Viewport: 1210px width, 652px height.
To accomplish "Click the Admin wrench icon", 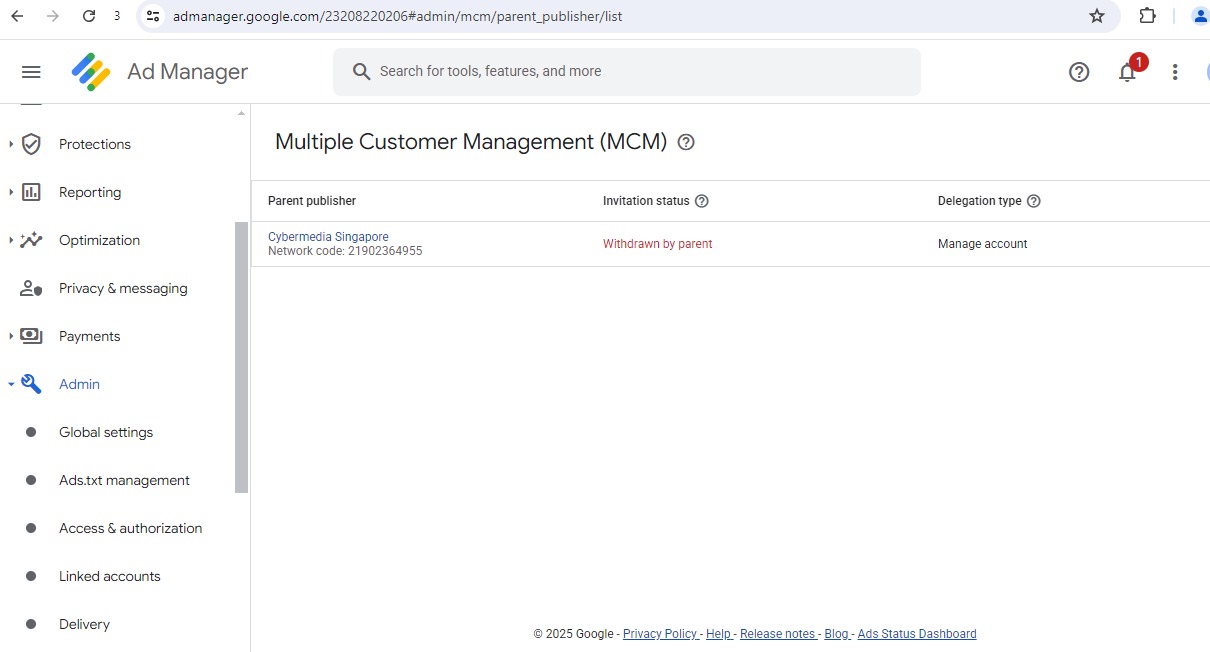I will pyautogui.click(x=31, y=384).
